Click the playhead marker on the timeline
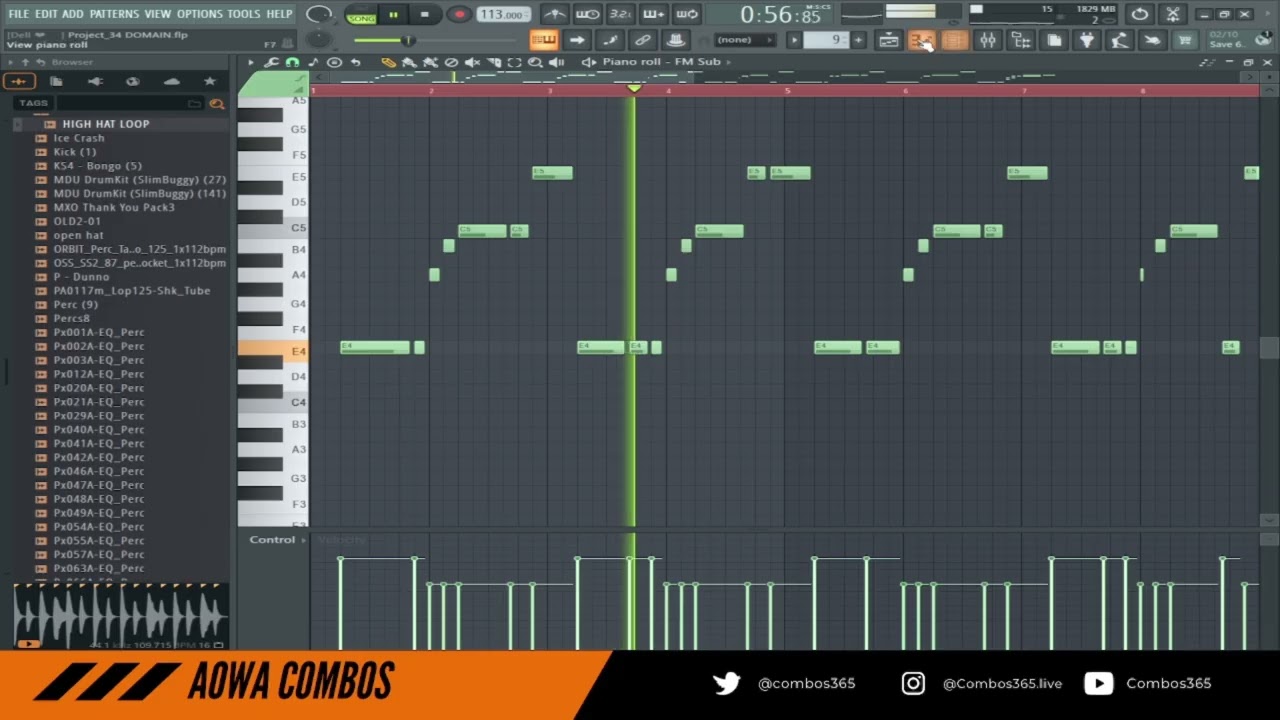The image size is (1280, 720). tap(633, 90)
